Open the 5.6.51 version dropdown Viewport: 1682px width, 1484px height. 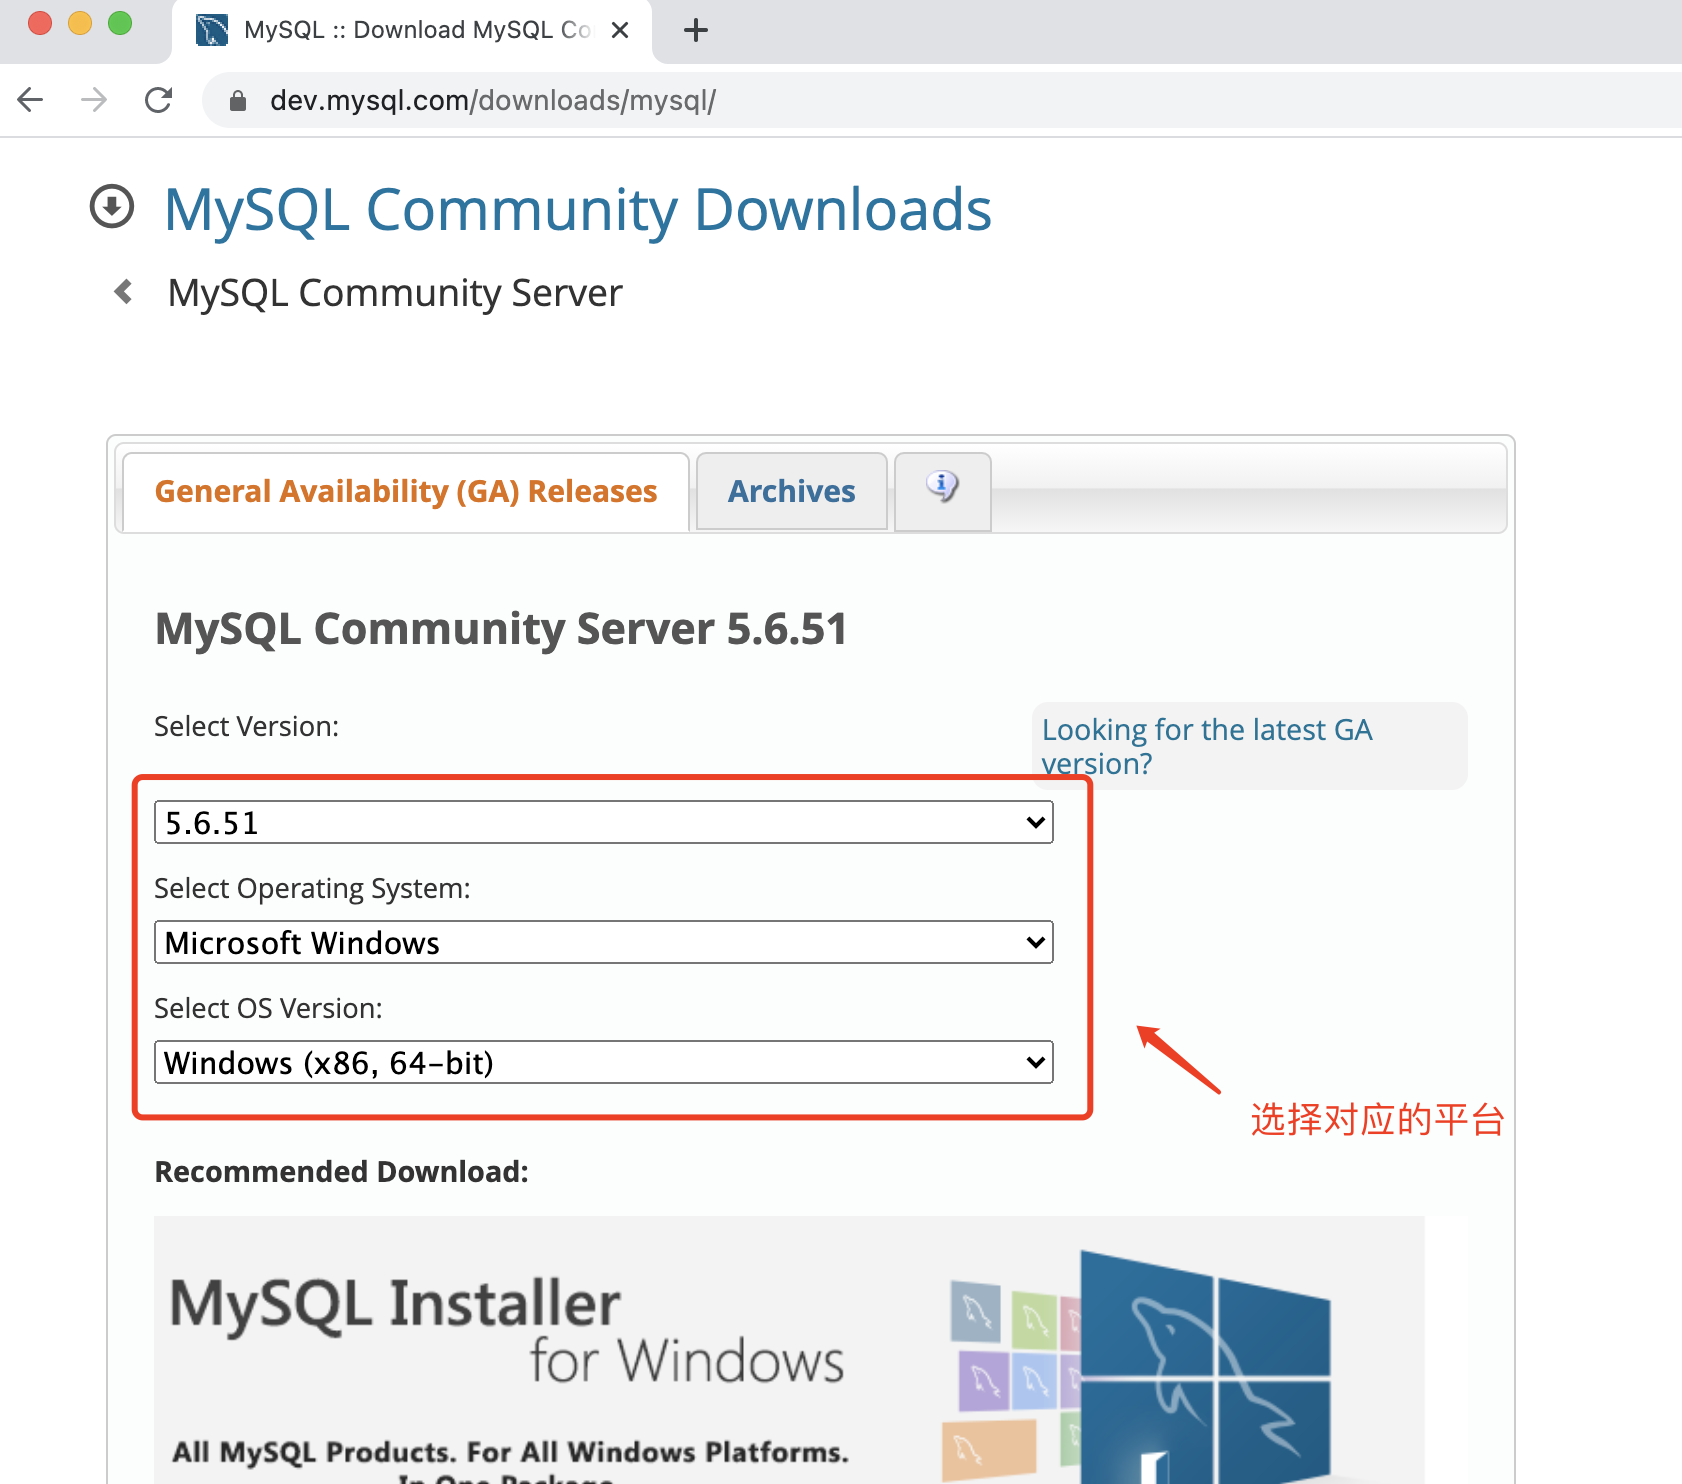click(604, 822)
